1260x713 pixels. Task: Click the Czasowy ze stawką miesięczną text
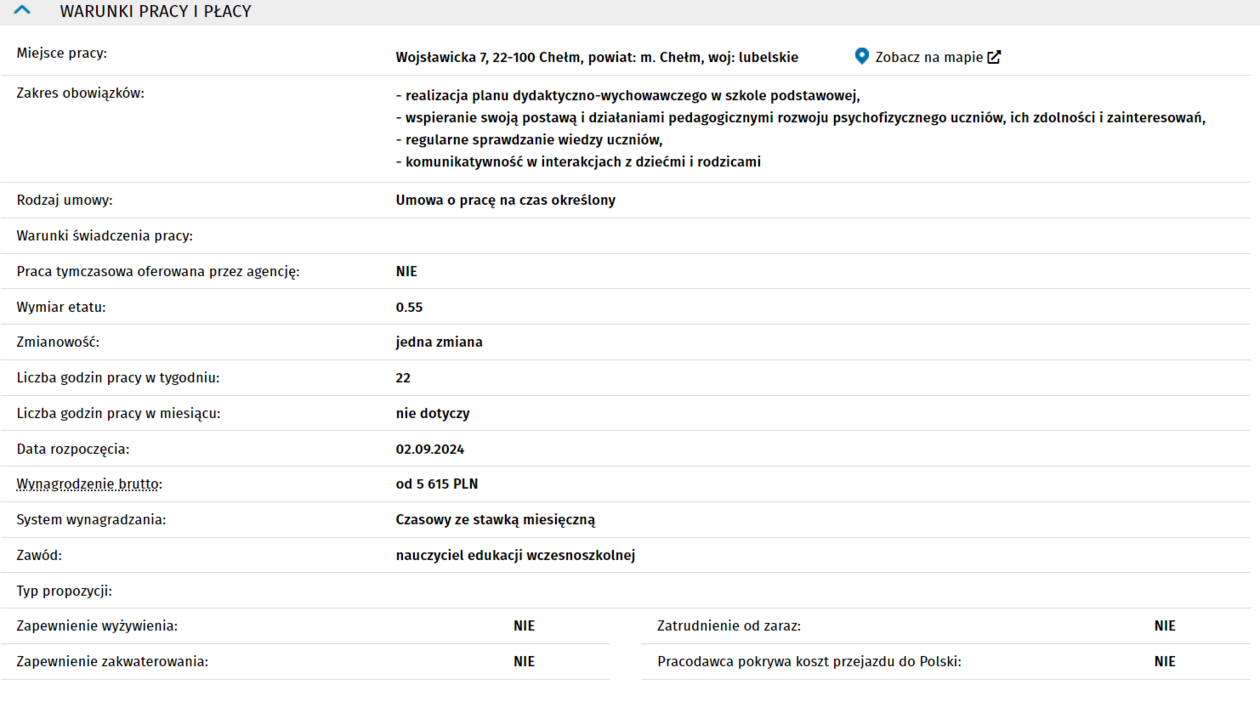[x=495, y=520]
